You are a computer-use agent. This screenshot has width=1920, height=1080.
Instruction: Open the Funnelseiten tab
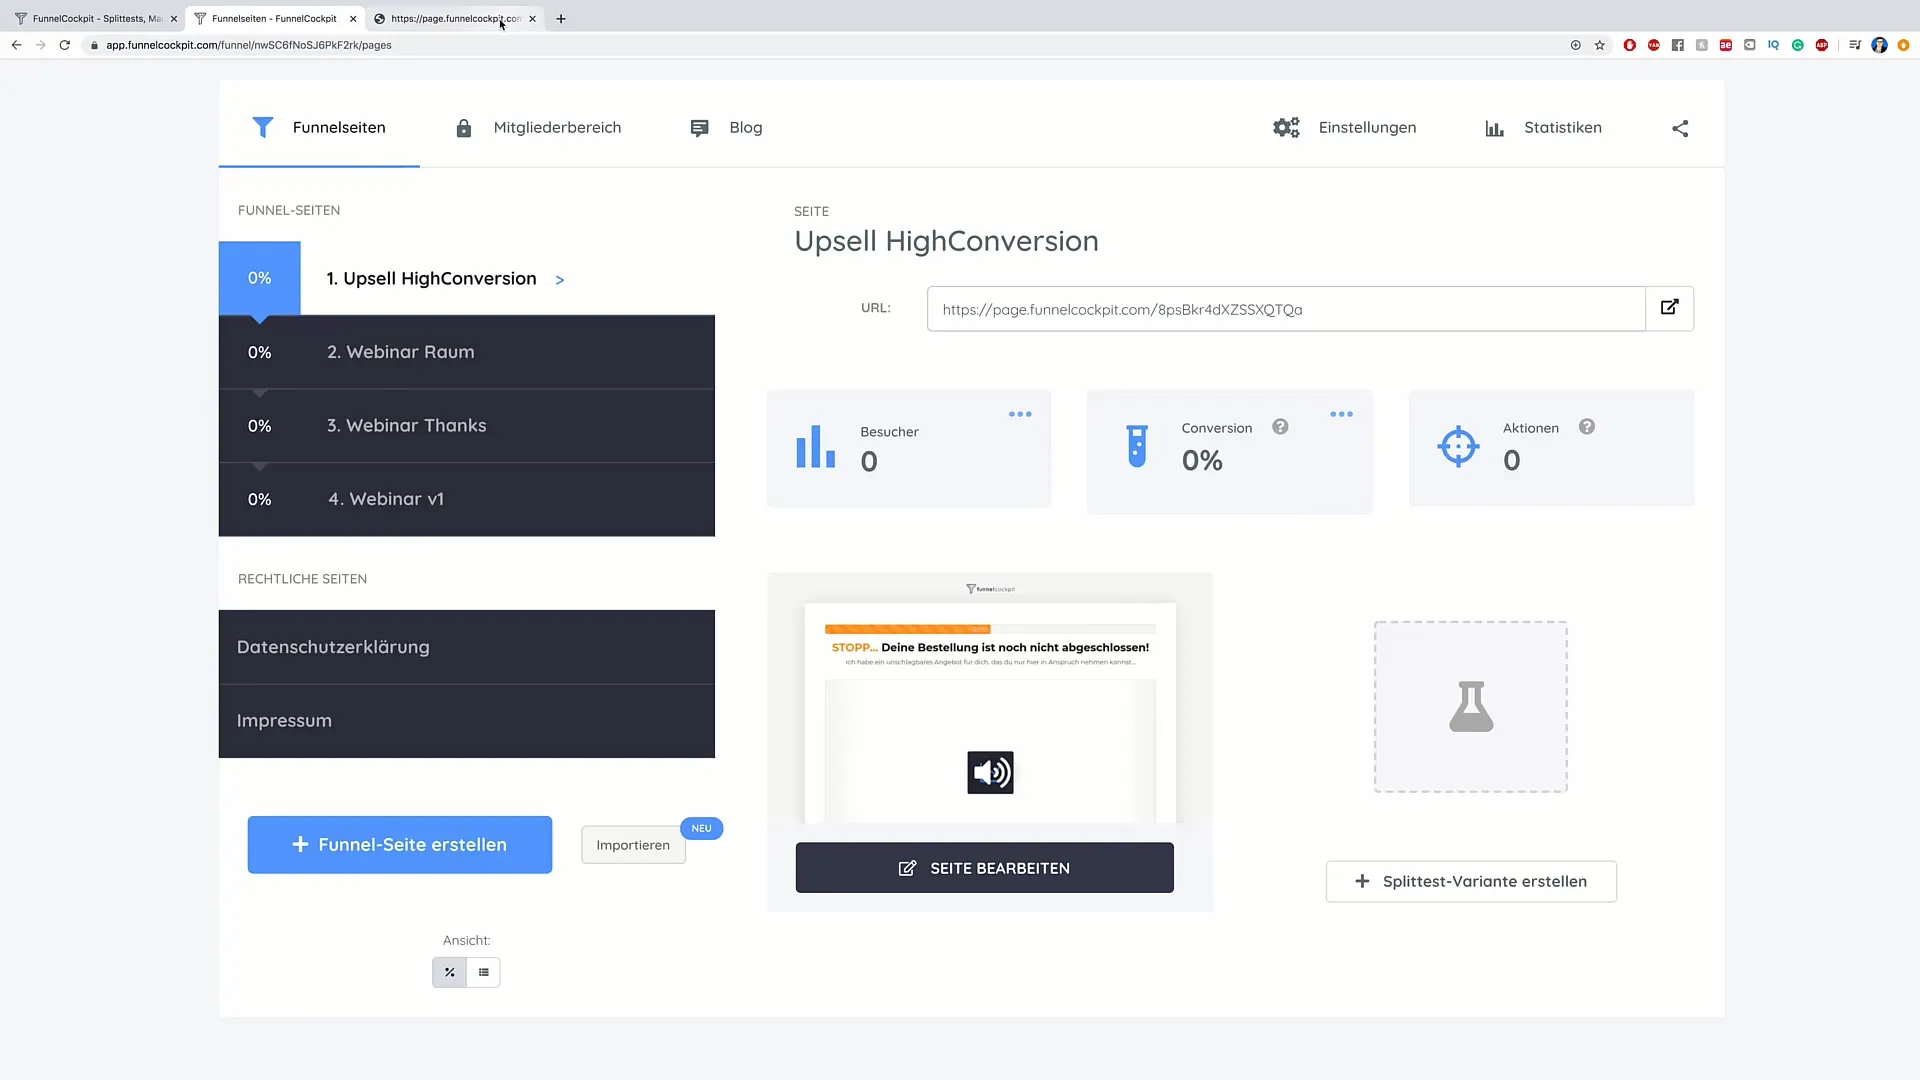click(x=319, y=127)
